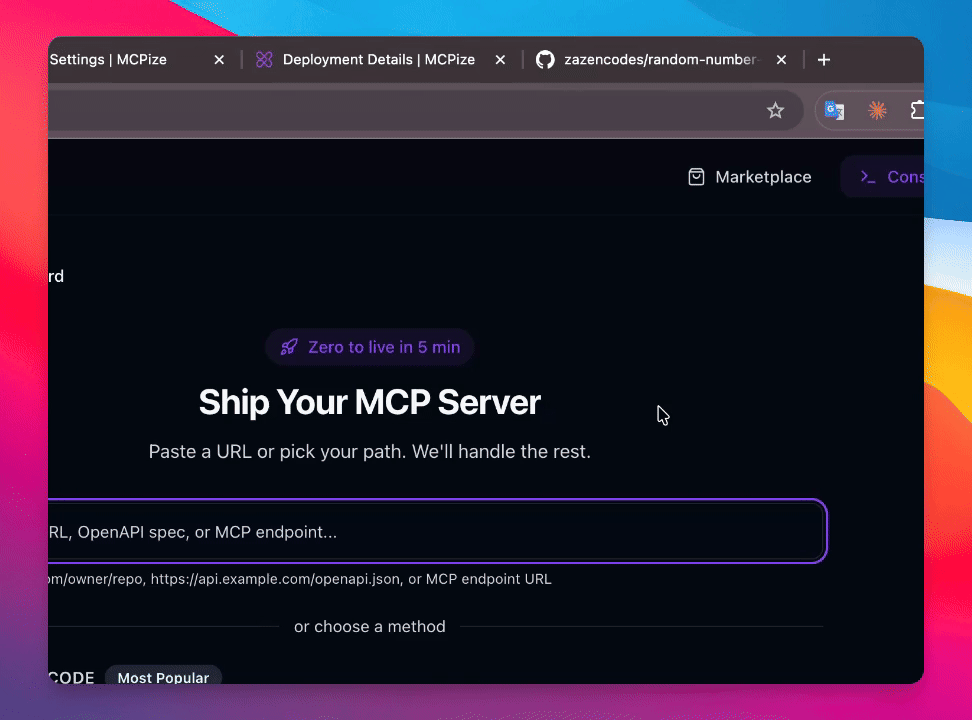Image resolution: width=972 pixels, height=720 pixels.
Task: Click the GitHub favicon on the tab
Action: pos(545,60)
